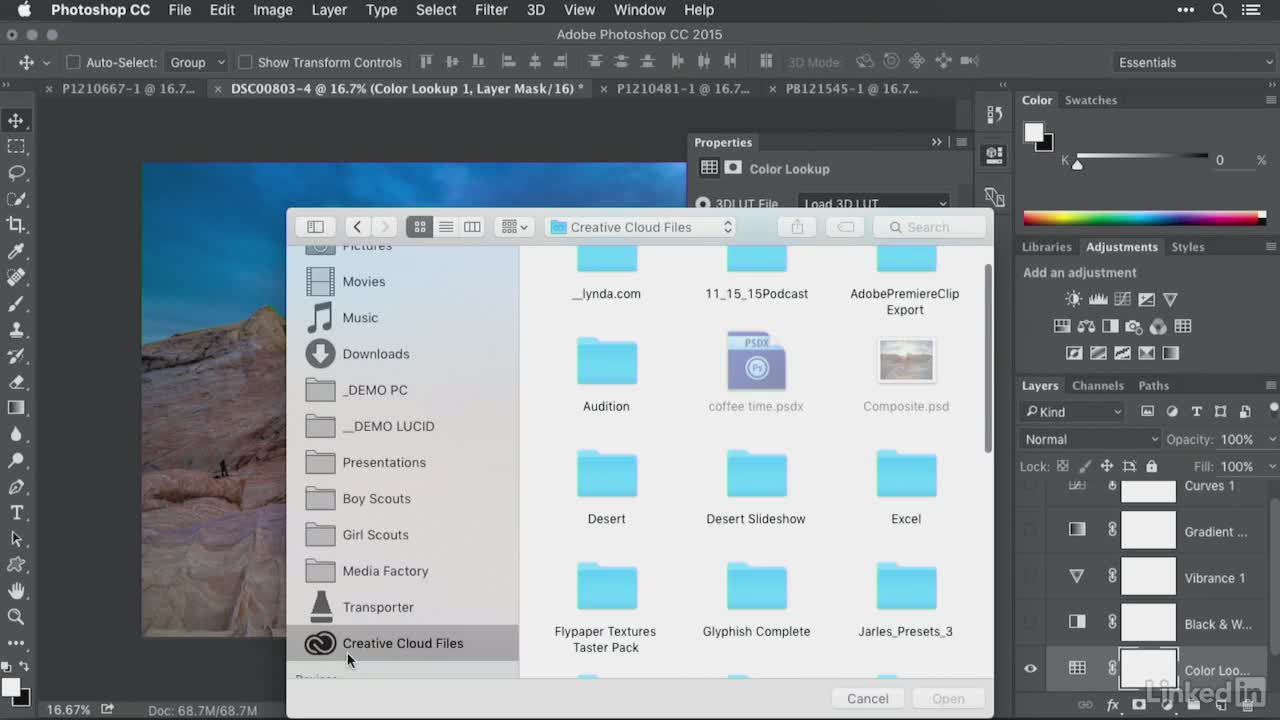Open the Opacity value dropdown

tap(1271, 439)
